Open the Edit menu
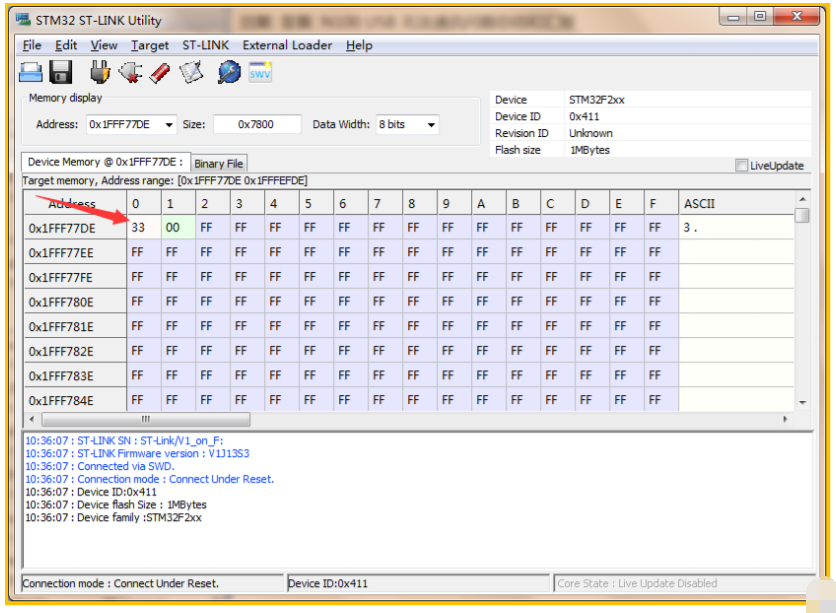 [x=66, y=45]
